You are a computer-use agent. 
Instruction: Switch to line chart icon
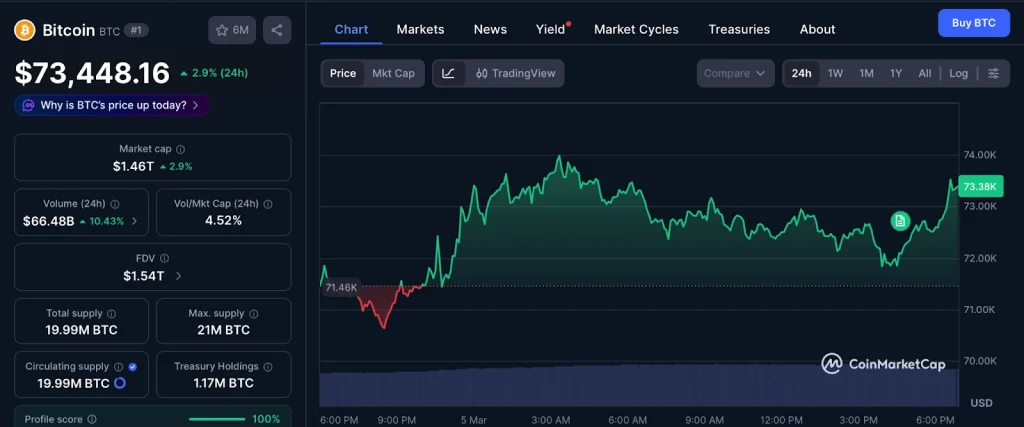[x=449, y=73]
